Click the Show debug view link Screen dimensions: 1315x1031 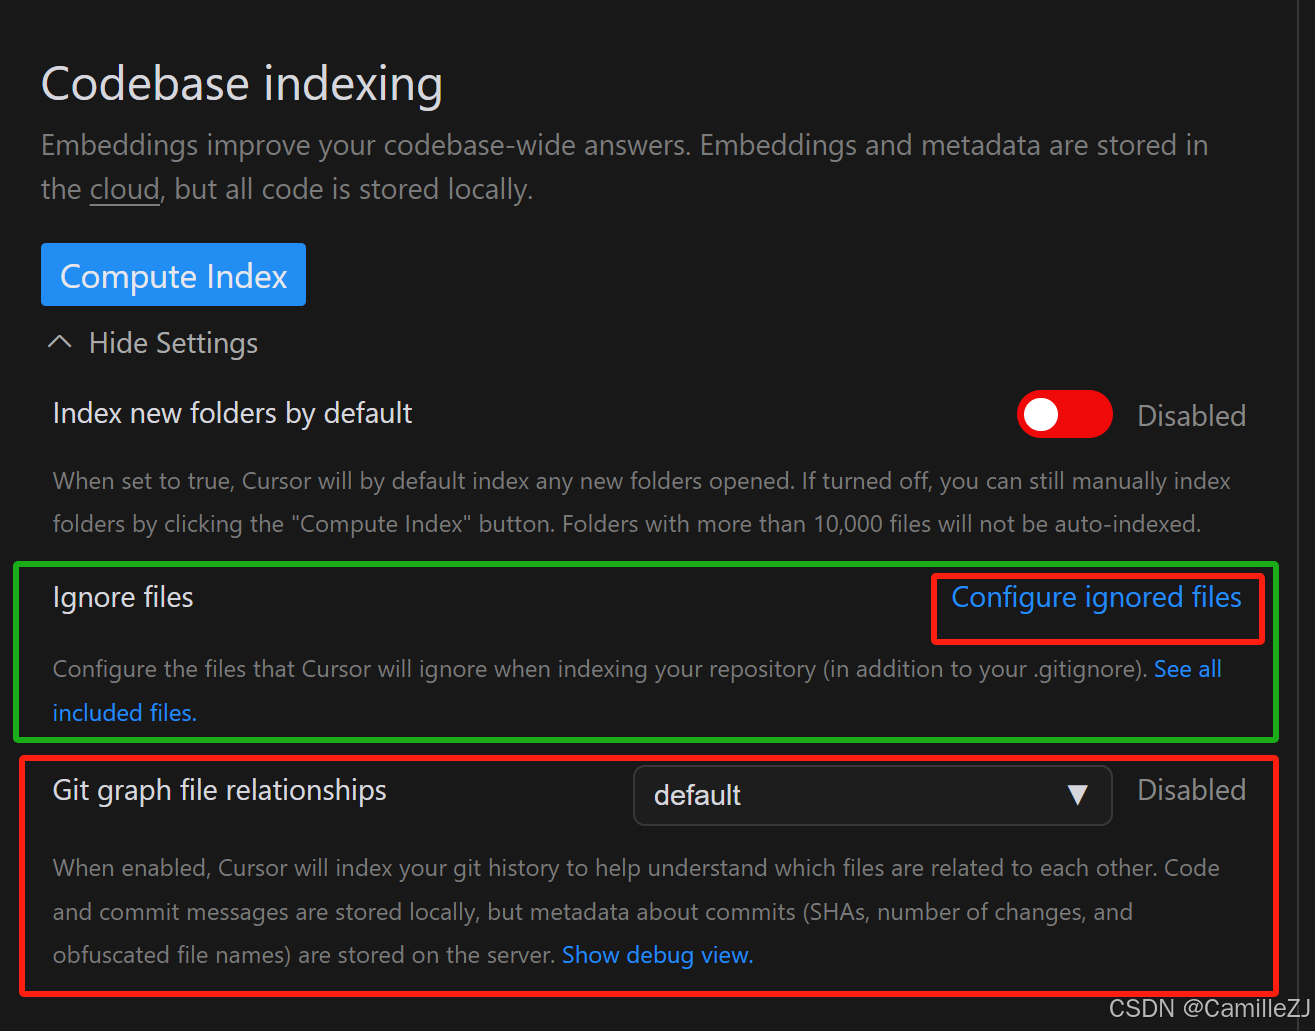657,955
